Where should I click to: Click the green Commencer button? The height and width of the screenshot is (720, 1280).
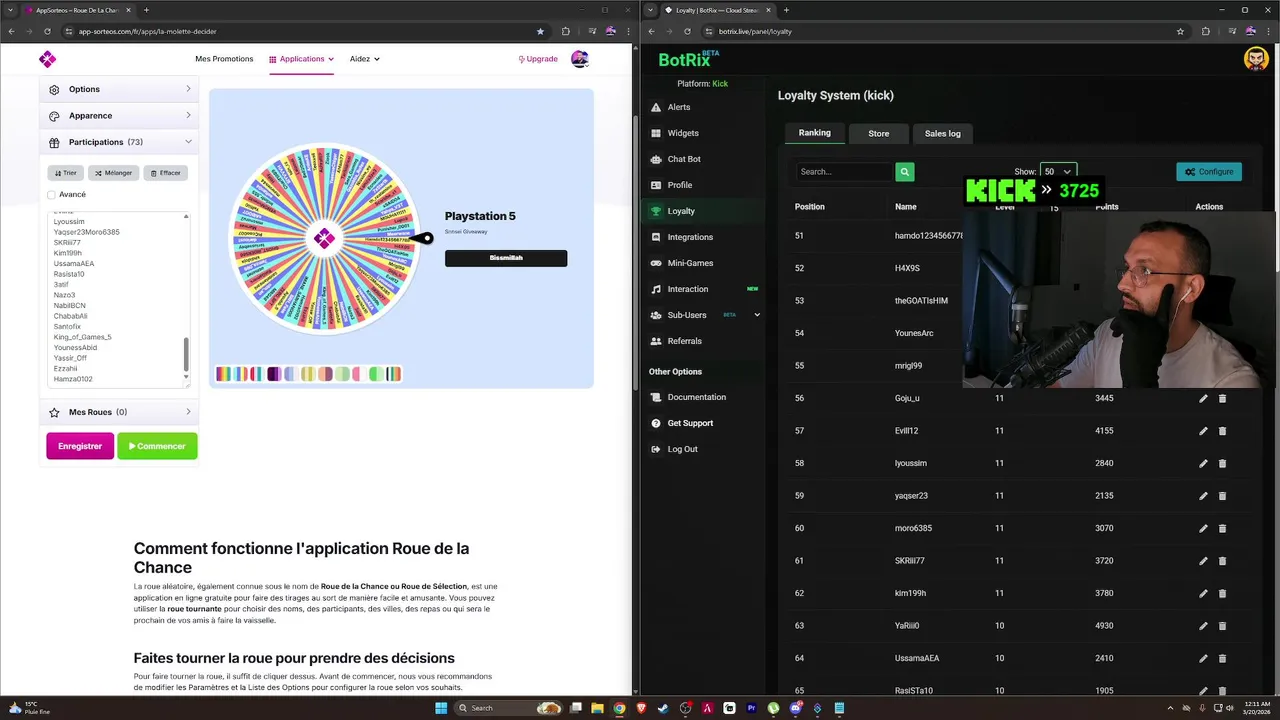(157, 446)
